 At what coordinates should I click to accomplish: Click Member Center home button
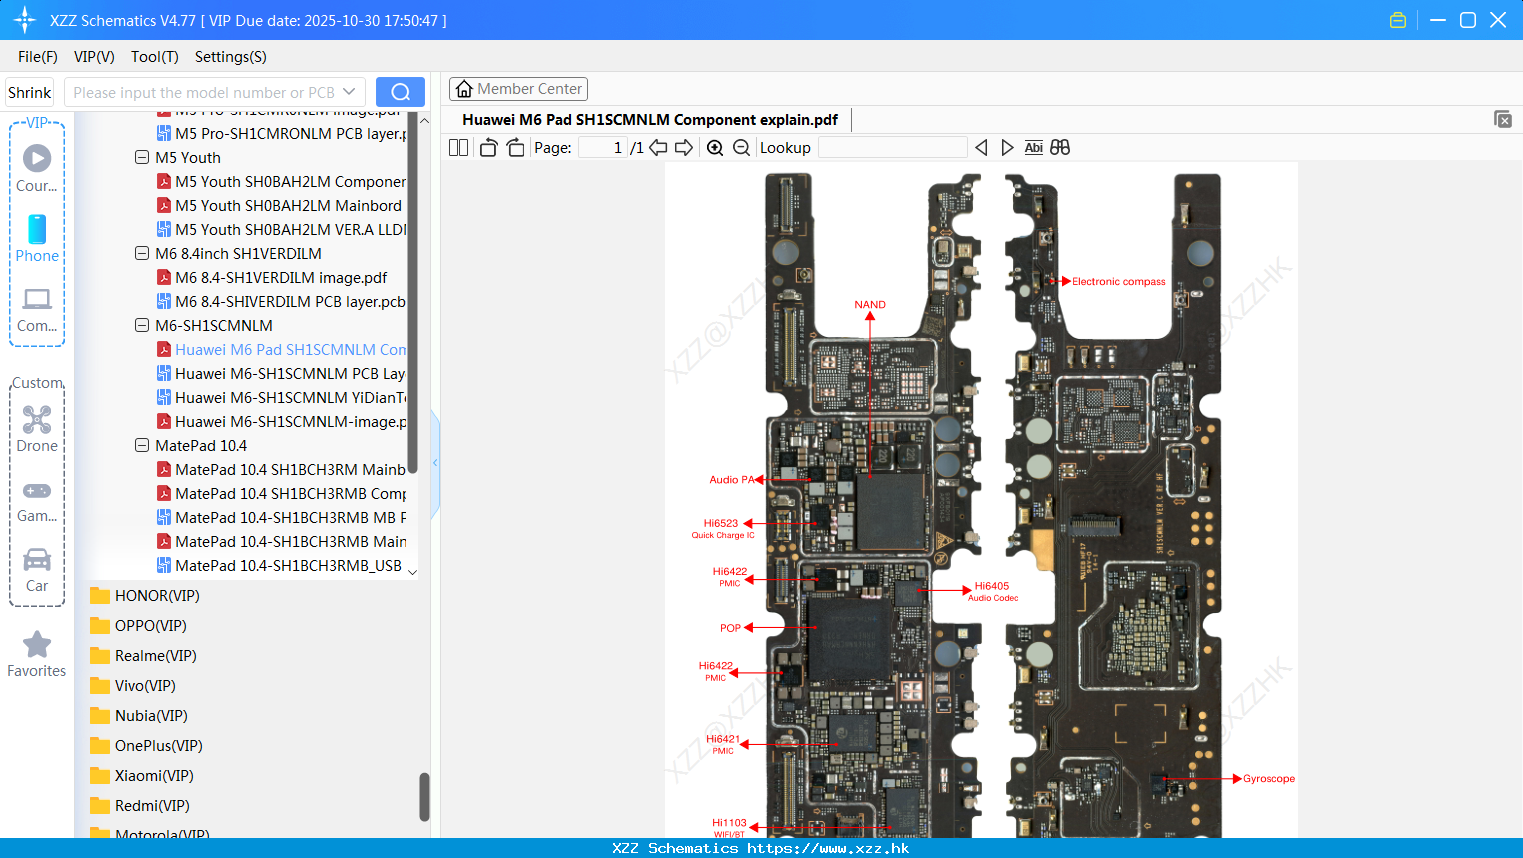tap(518, 89)
